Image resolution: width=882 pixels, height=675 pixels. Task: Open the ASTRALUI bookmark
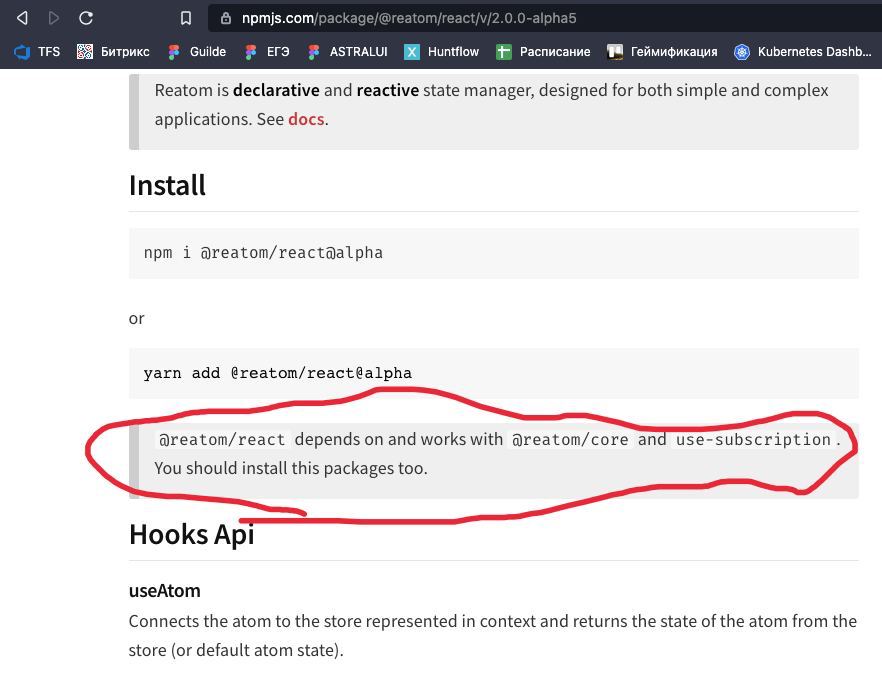pos(348,52)
